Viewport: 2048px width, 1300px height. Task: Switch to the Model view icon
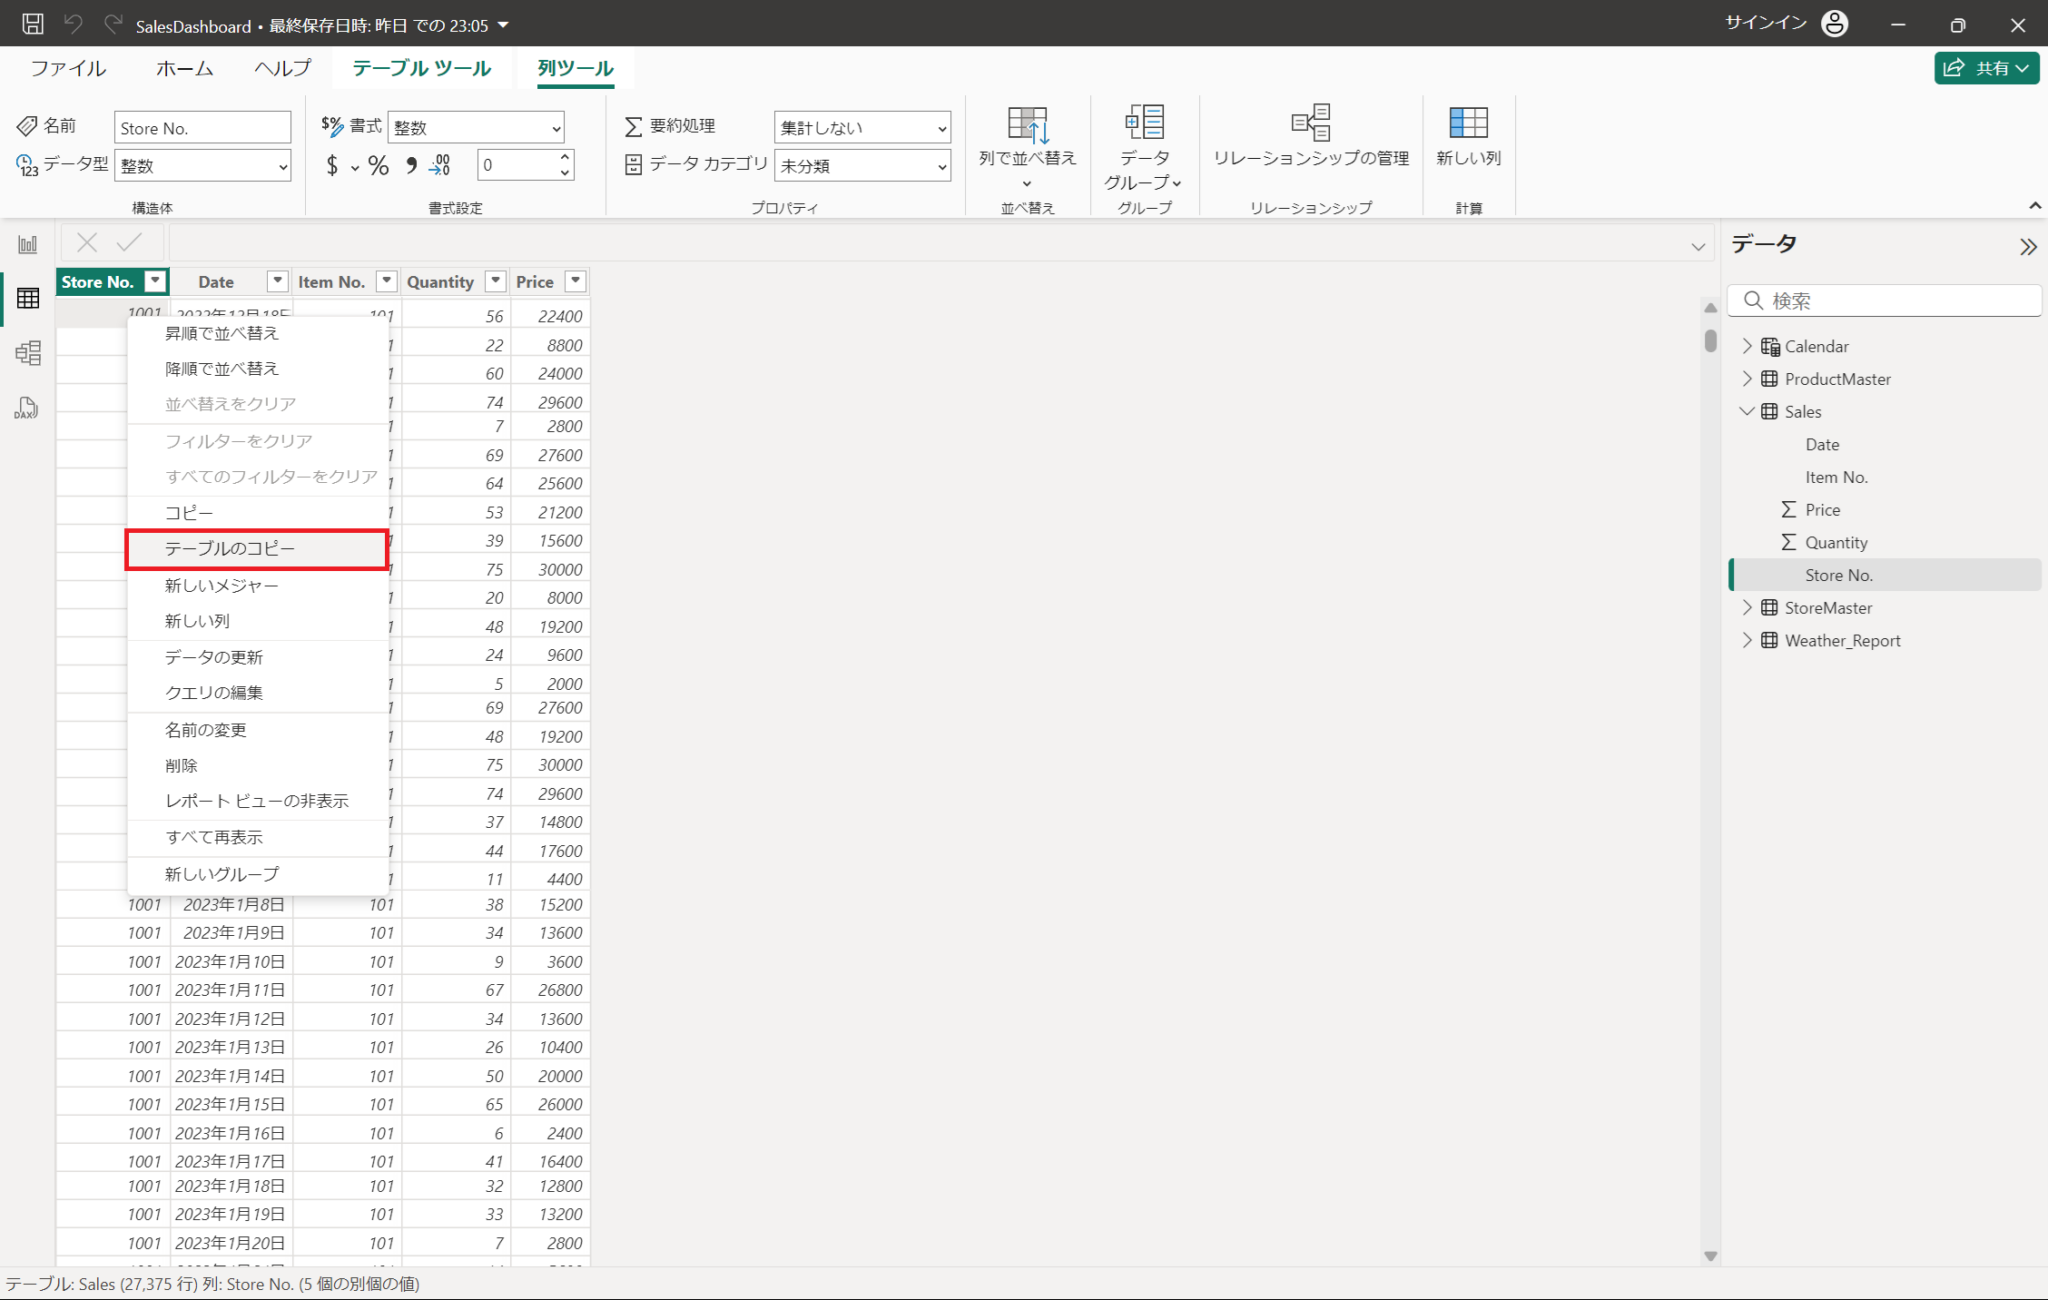point(28,353)
